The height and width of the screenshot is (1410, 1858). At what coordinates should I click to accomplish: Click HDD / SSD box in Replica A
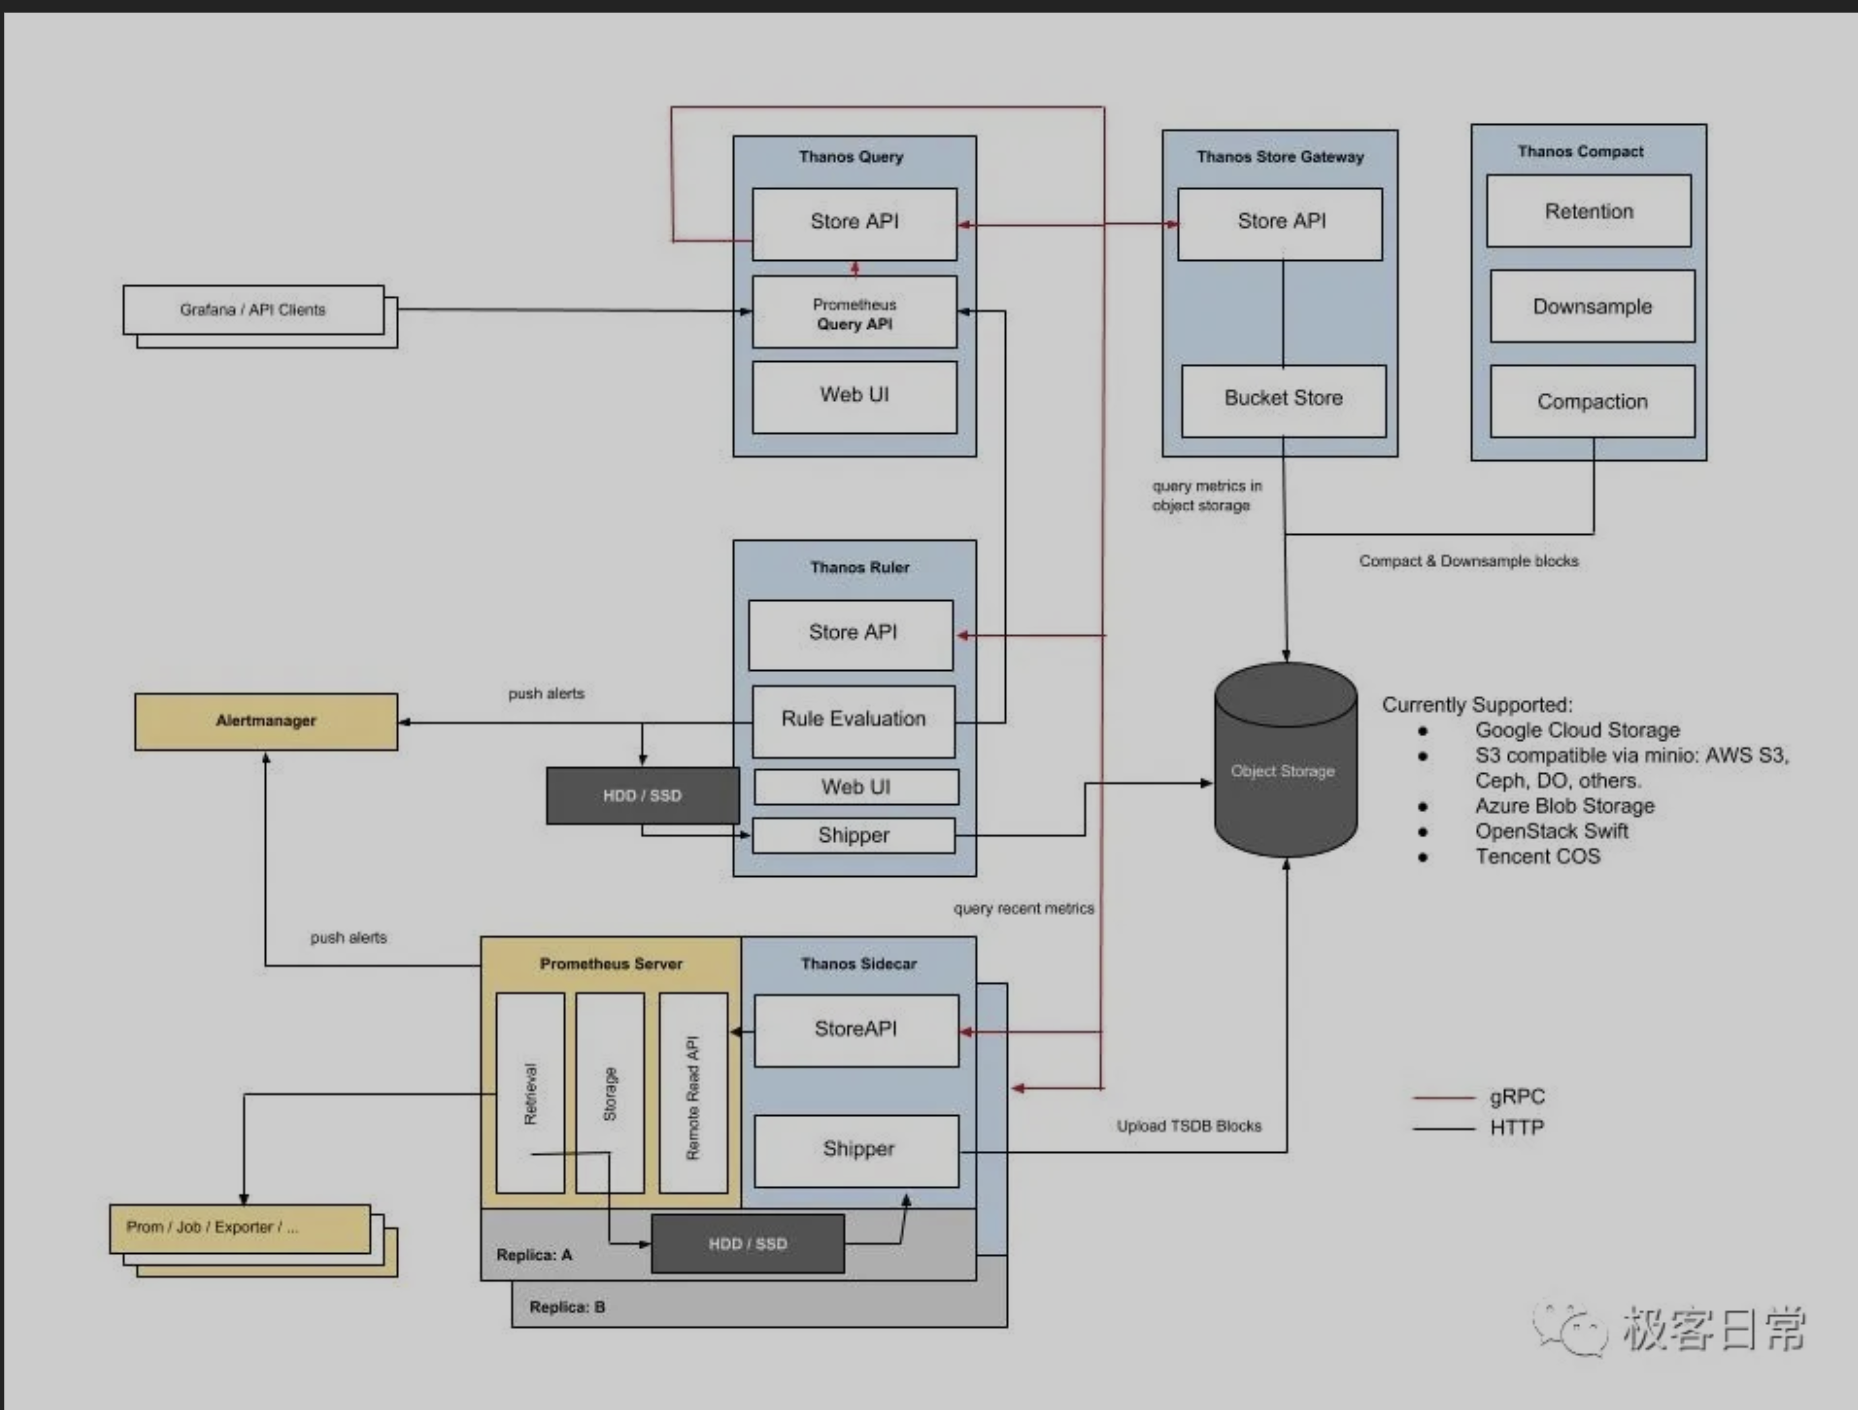[x=748, y=1244]
